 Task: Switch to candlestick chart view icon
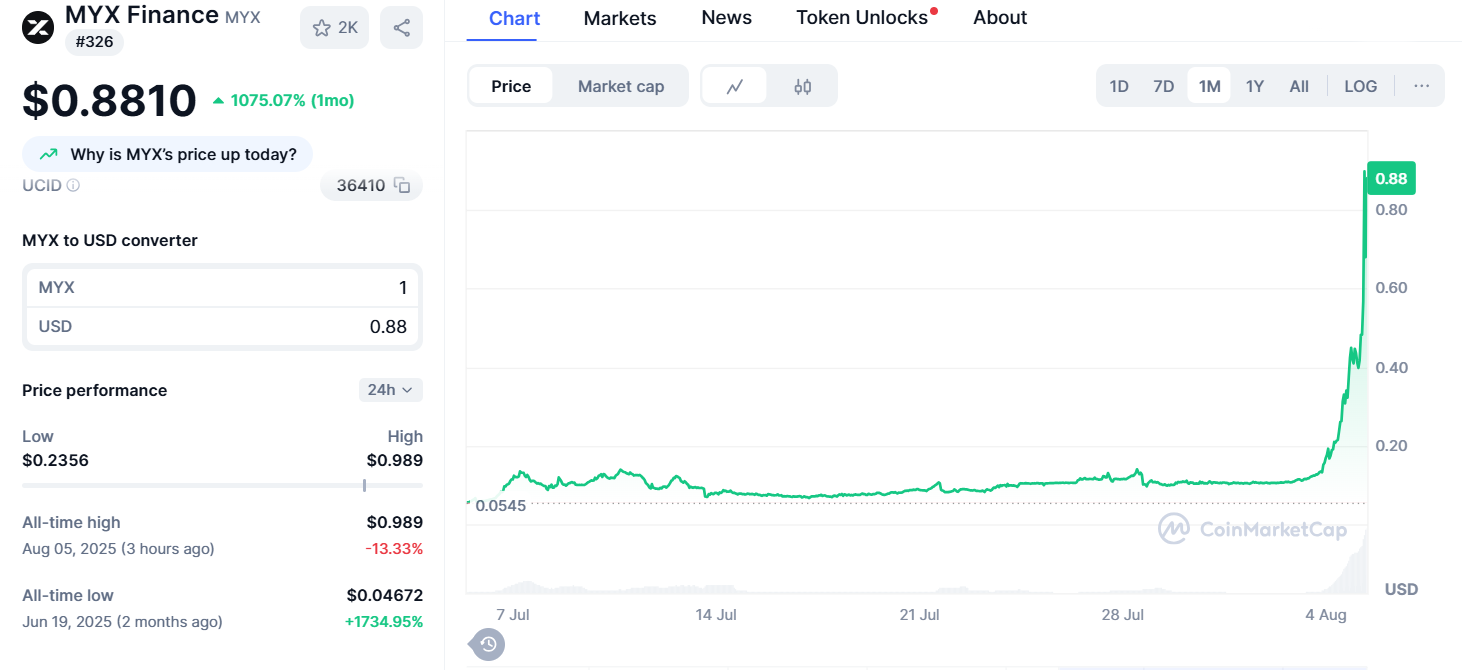(x=802, y=86)
